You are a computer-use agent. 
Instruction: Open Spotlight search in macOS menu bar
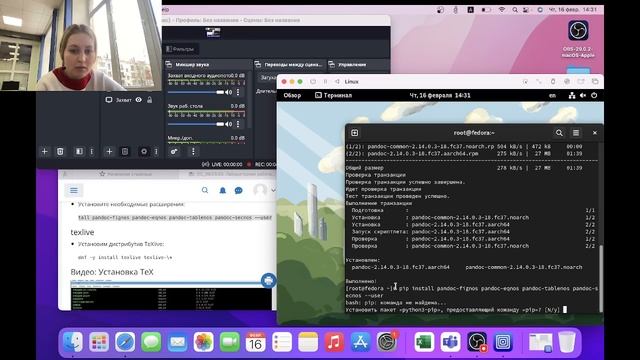[x=515, y=10]
